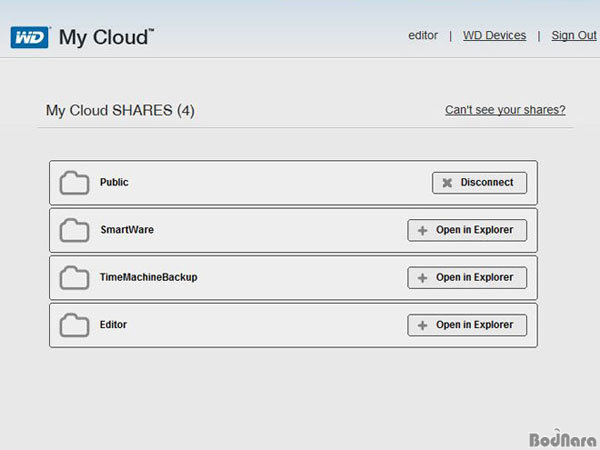
Task: Click the Editor share folder icon
Action: pos(74,325)
